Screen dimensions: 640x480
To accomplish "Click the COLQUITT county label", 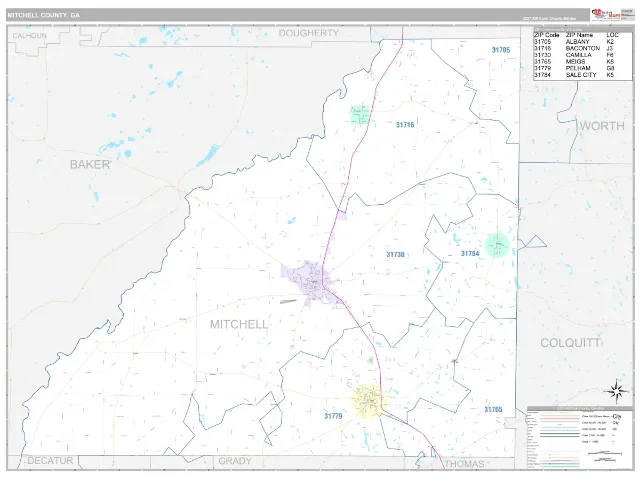I will (570, 343).
